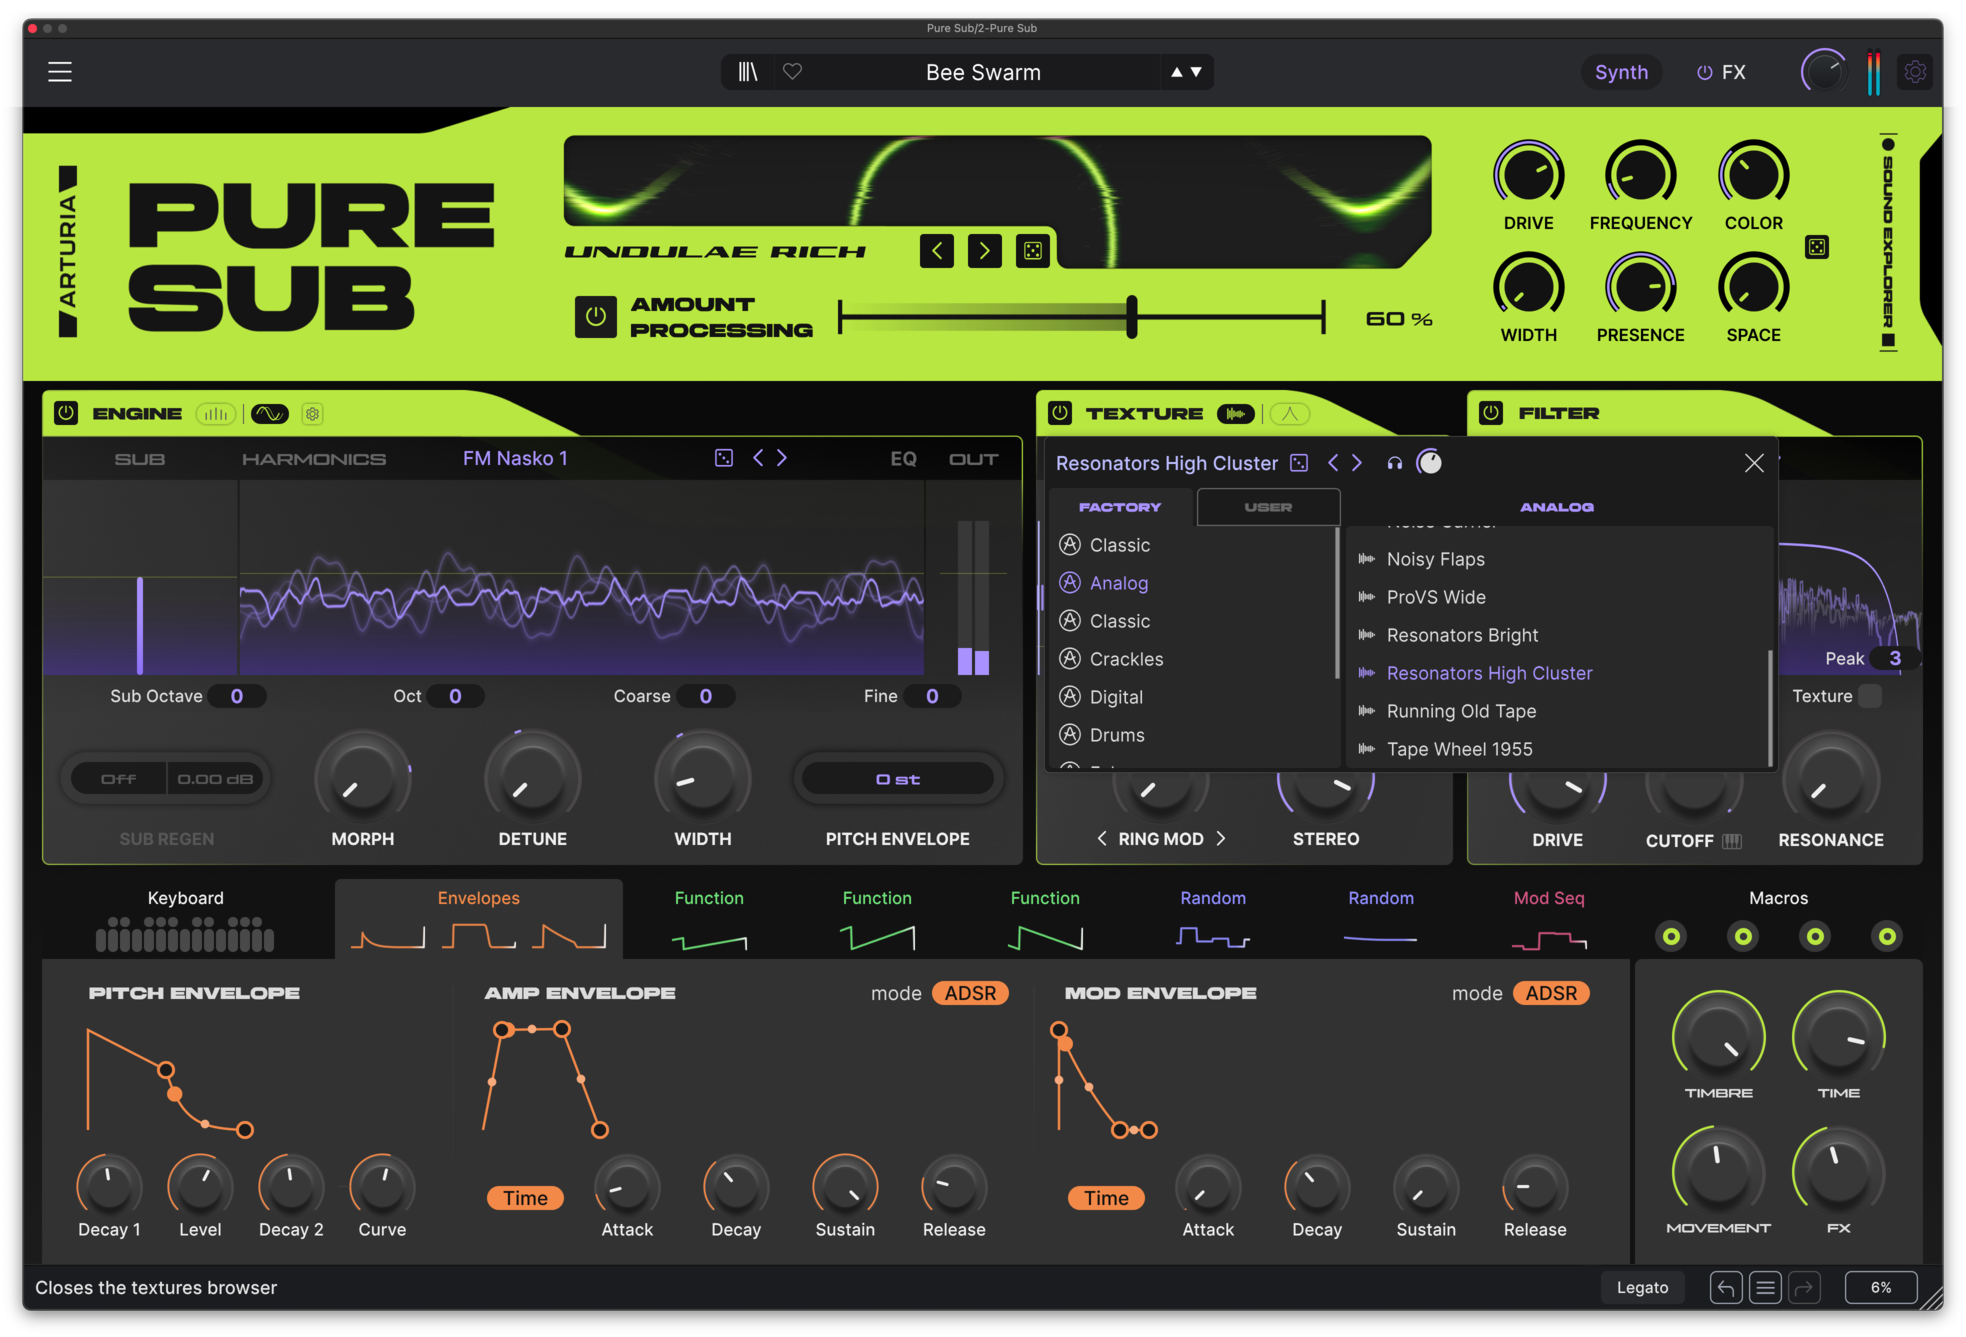
Task: Select previous Undulae Rich processing type
Action: click(937, 251)
